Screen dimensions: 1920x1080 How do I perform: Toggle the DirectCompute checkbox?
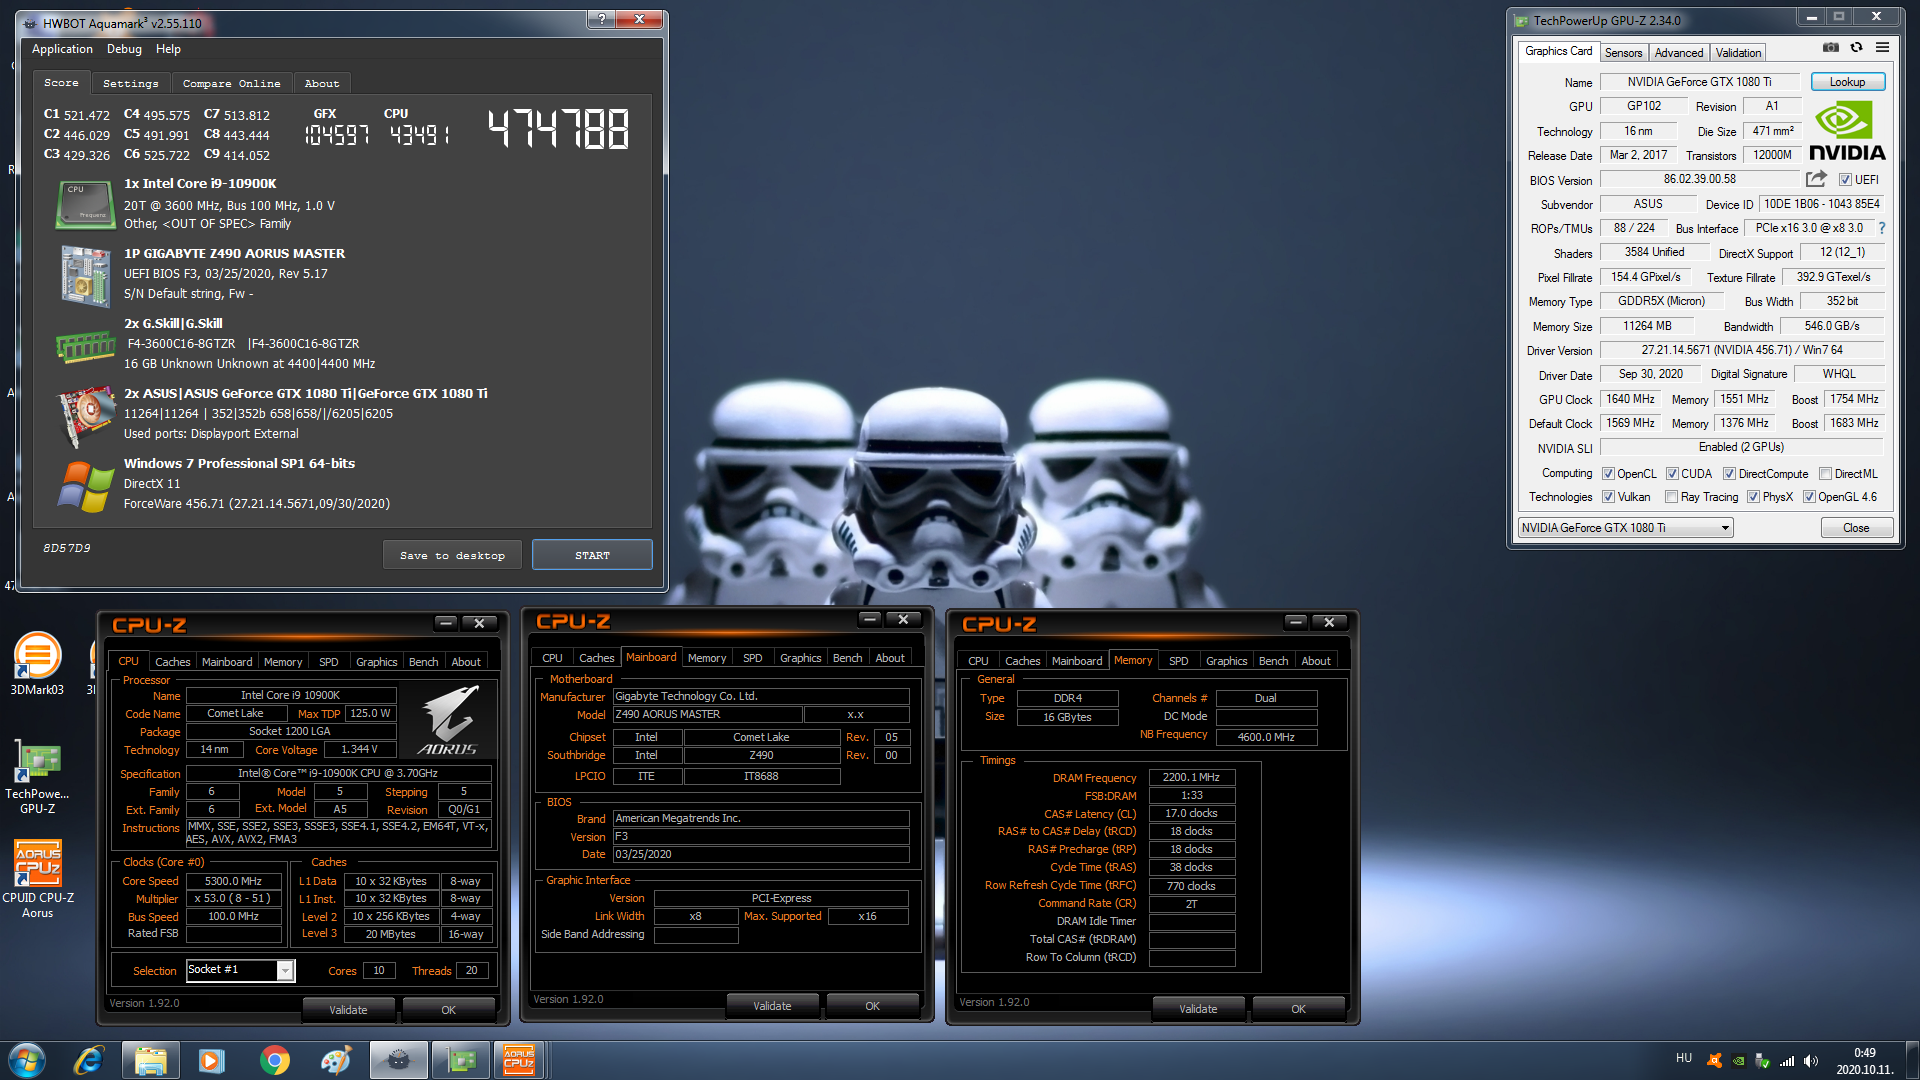1729,474
